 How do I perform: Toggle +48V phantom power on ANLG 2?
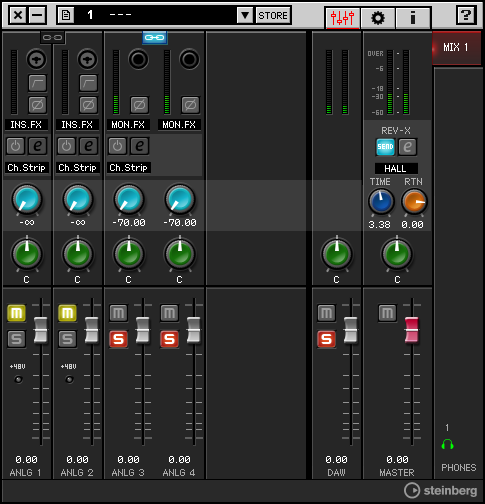point(69,379)
